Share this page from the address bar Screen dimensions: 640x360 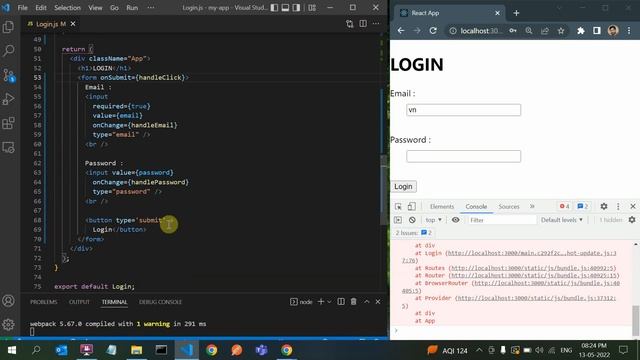coord(545,31)
